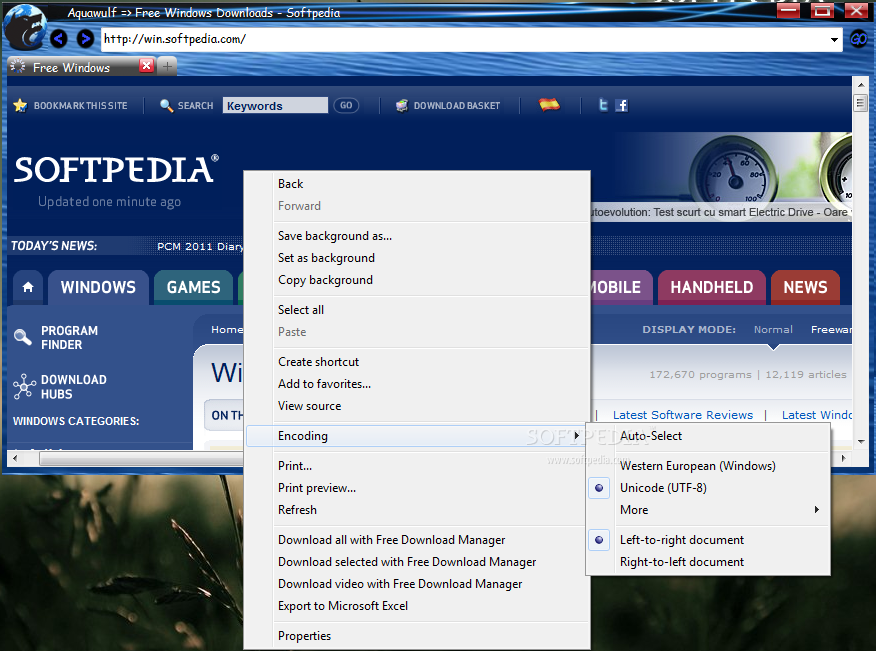Image resolution: width=876 pixels, height=651 pixels.
Task: Click the DOWNLOAD HUBS link
Action: (73, 387)
